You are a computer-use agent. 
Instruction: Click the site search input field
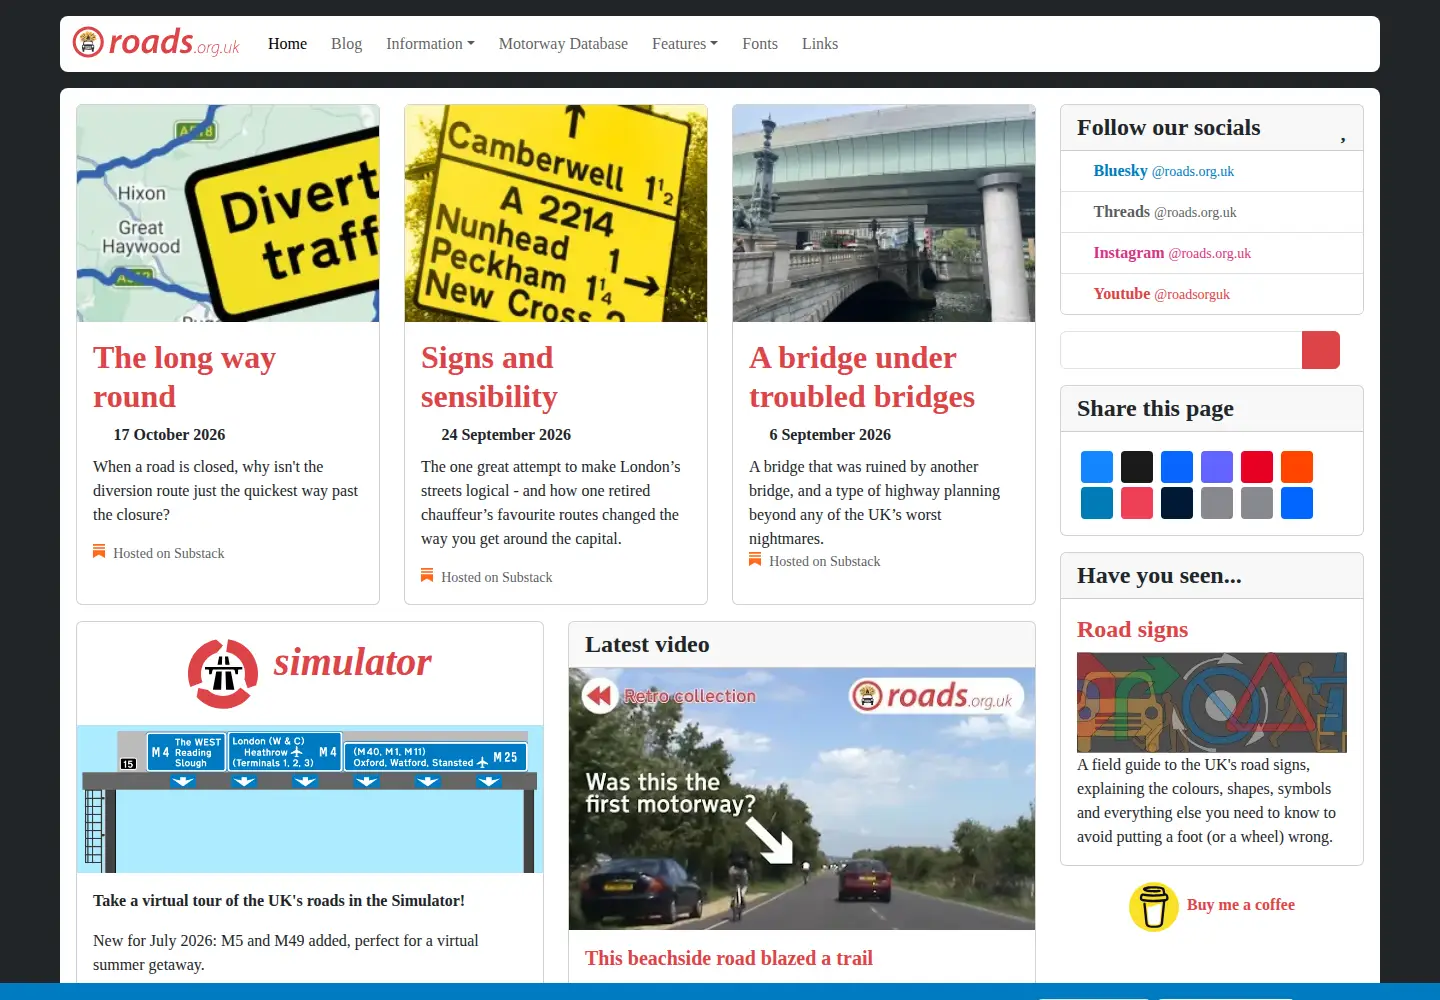[1181, 350]
